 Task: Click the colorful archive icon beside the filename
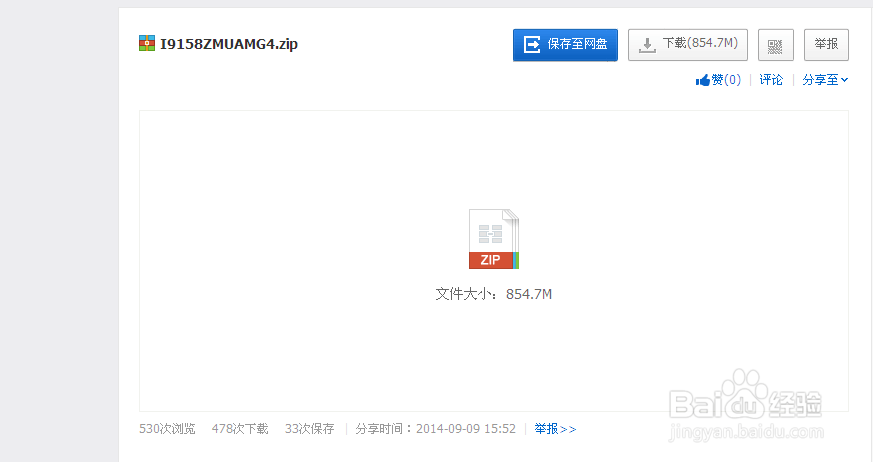pos(147,43)
